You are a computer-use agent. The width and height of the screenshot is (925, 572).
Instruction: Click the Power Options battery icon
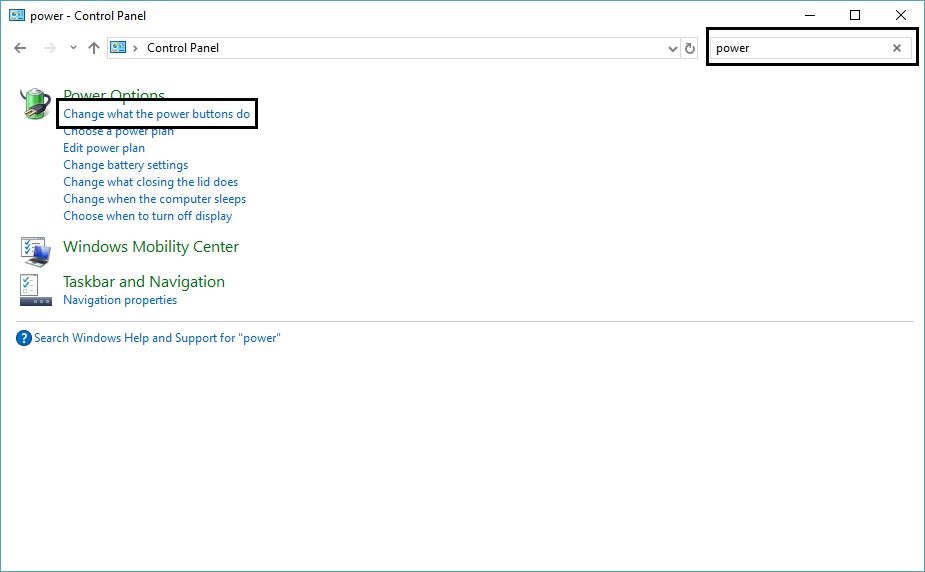click(x=35, y=104)
